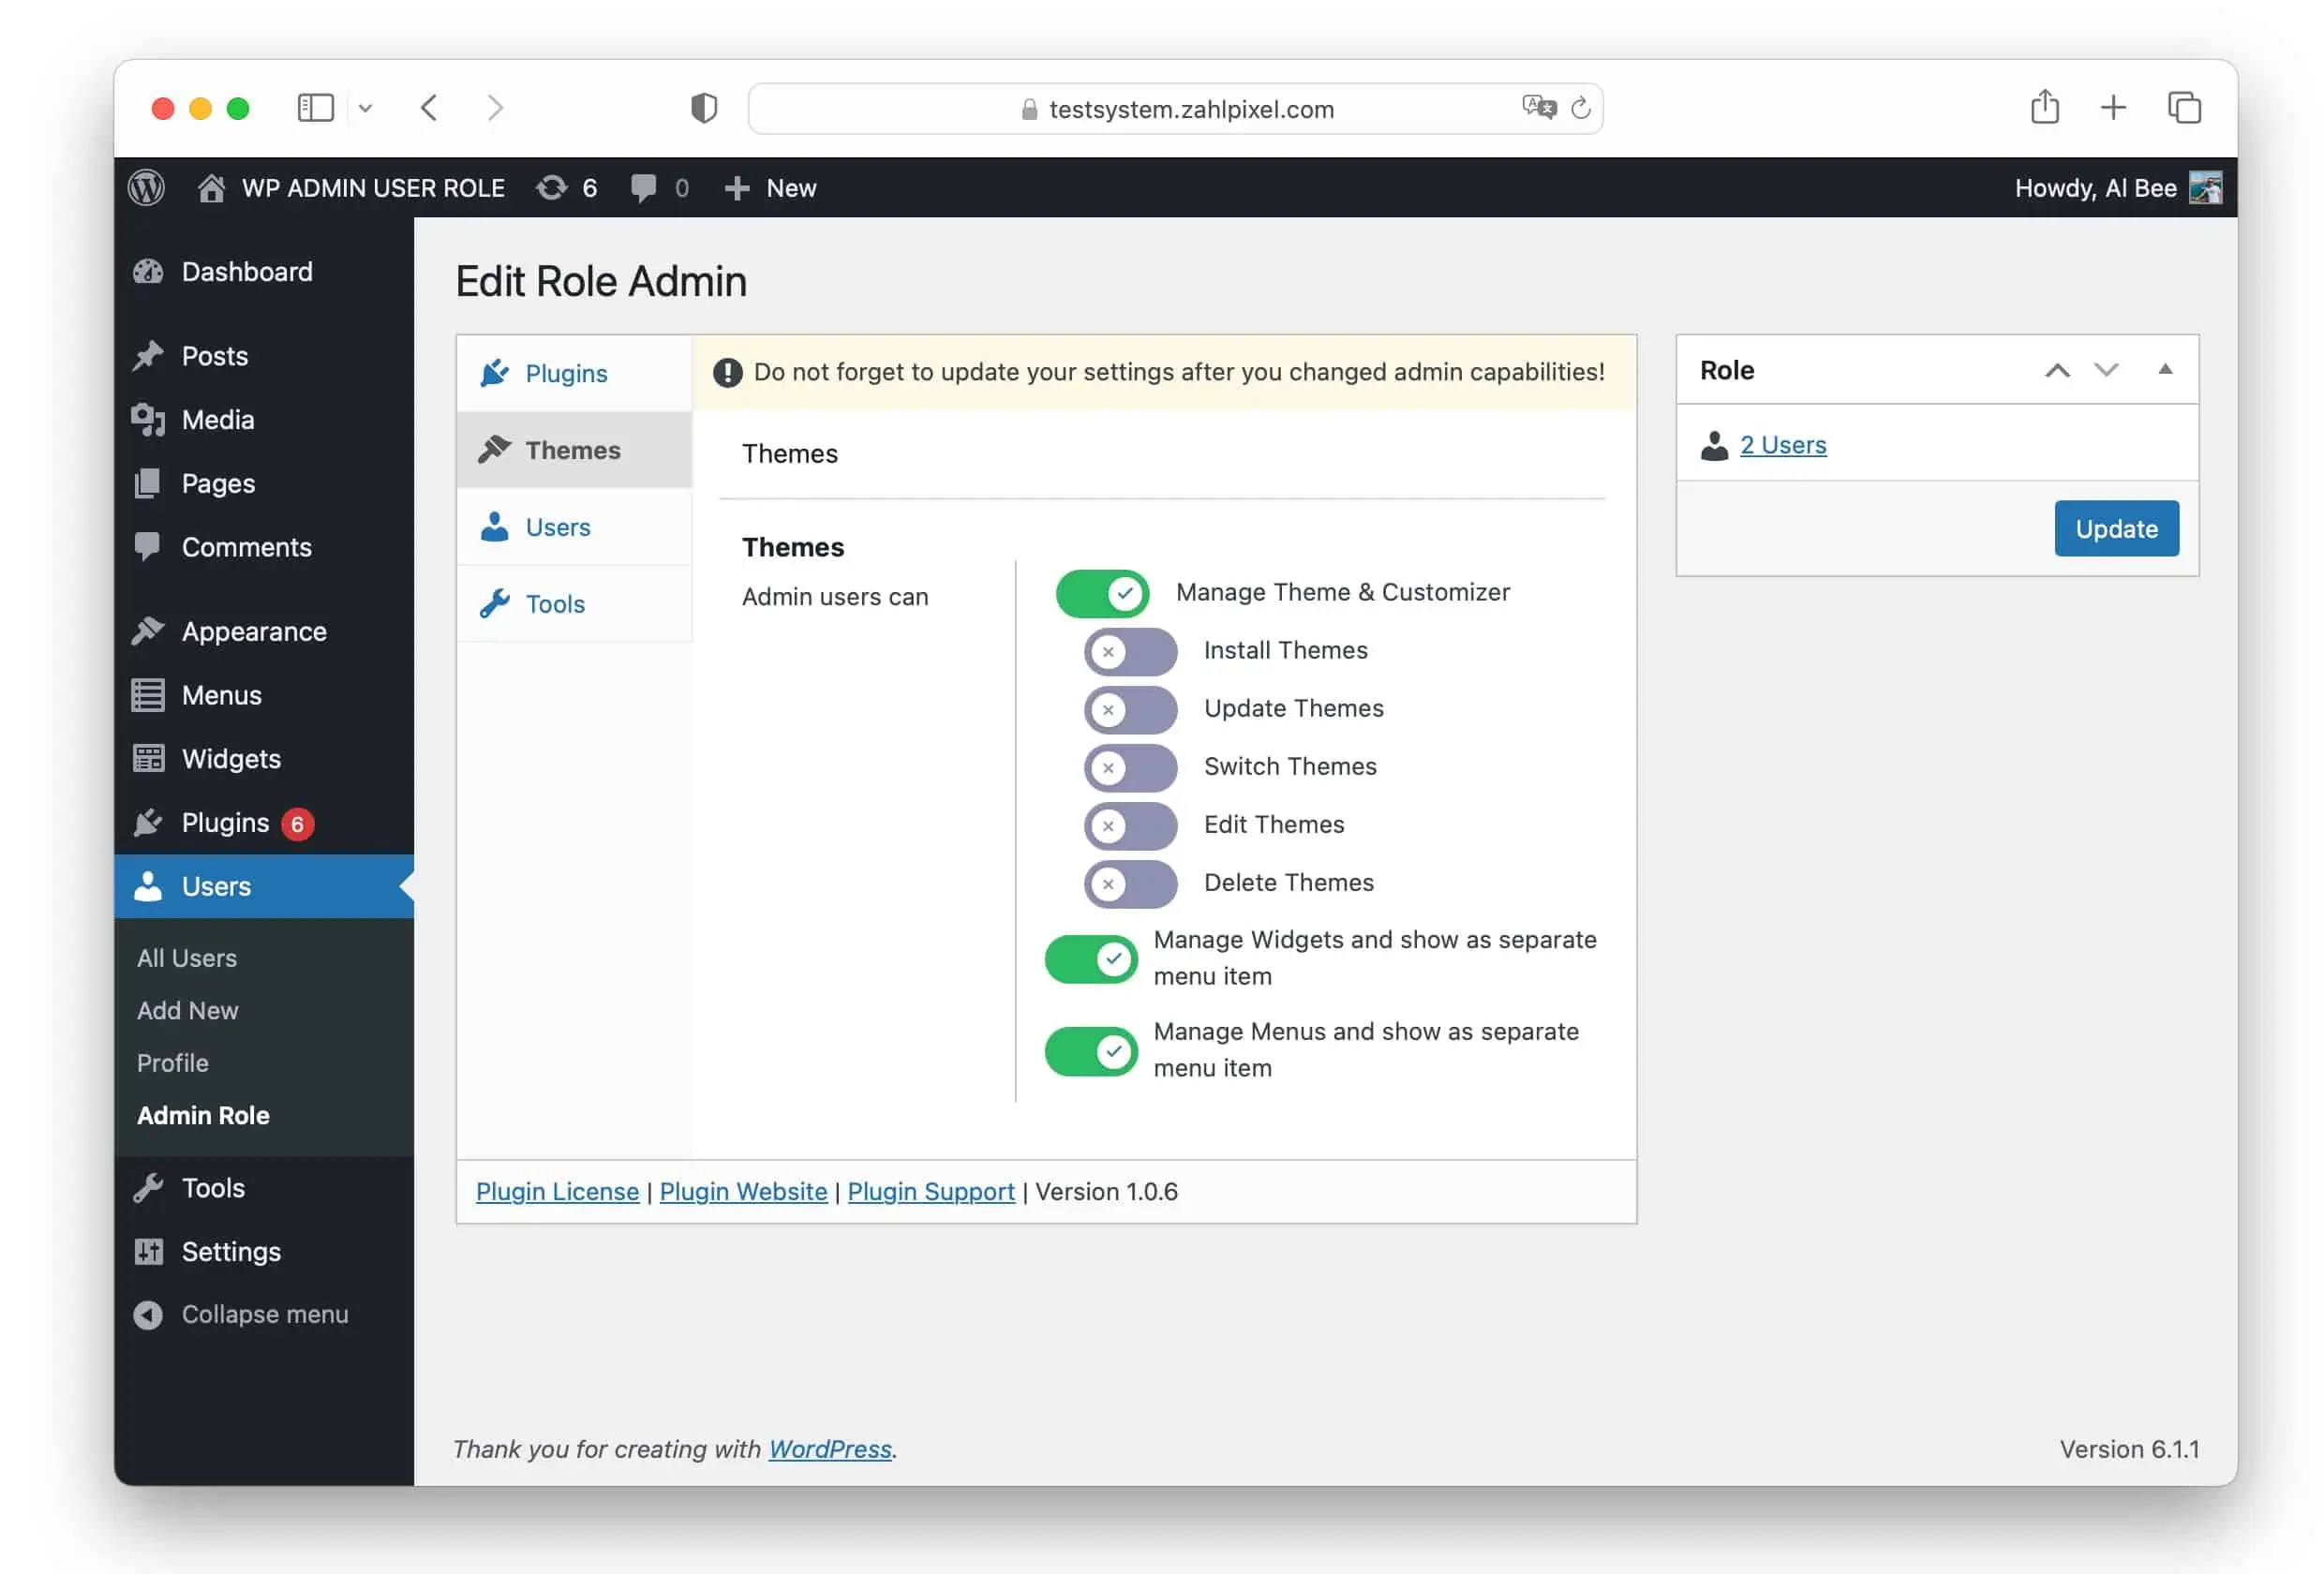Screen dimensions: 2324x1574
Task: Switch to the Tools settings tab
Action: (574, 604)
